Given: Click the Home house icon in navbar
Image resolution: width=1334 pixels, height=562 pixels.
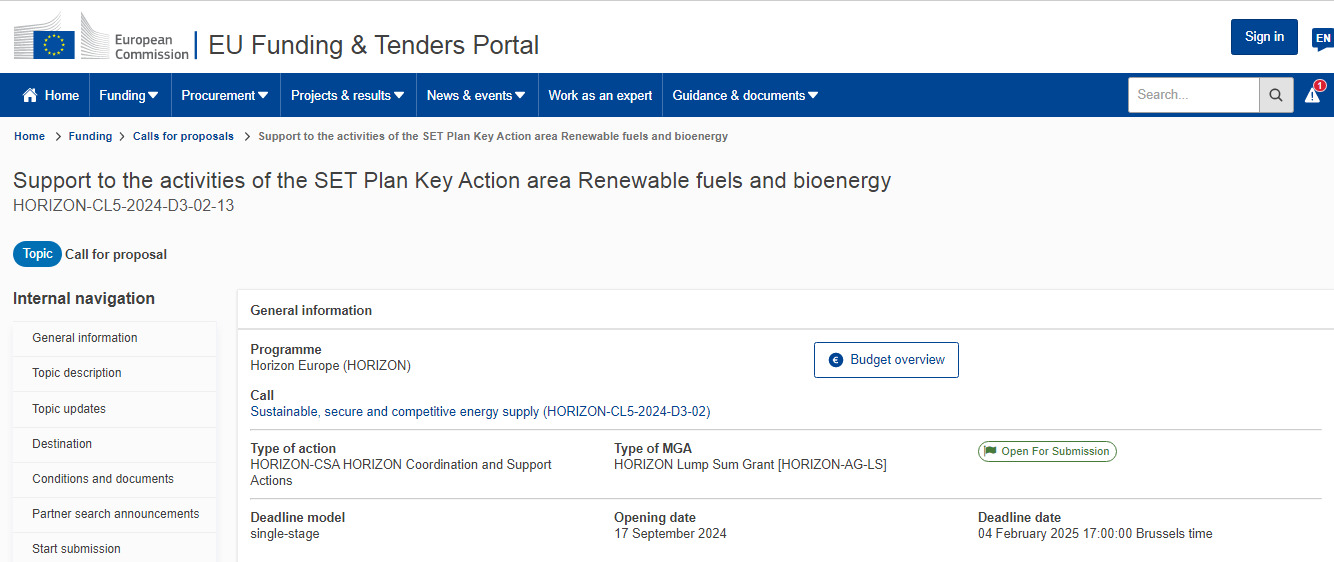Looking at the screenshot, I should pyautogui.click(x=30, y=95).
